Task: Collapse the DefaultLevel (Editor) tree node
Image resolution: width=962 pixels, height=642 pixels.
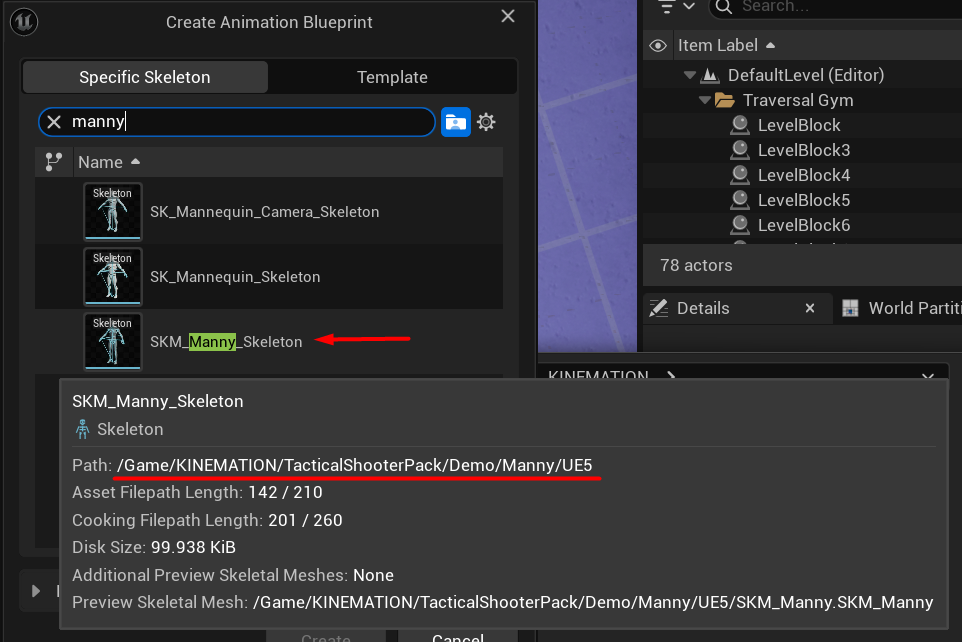Action: (690, 75)
